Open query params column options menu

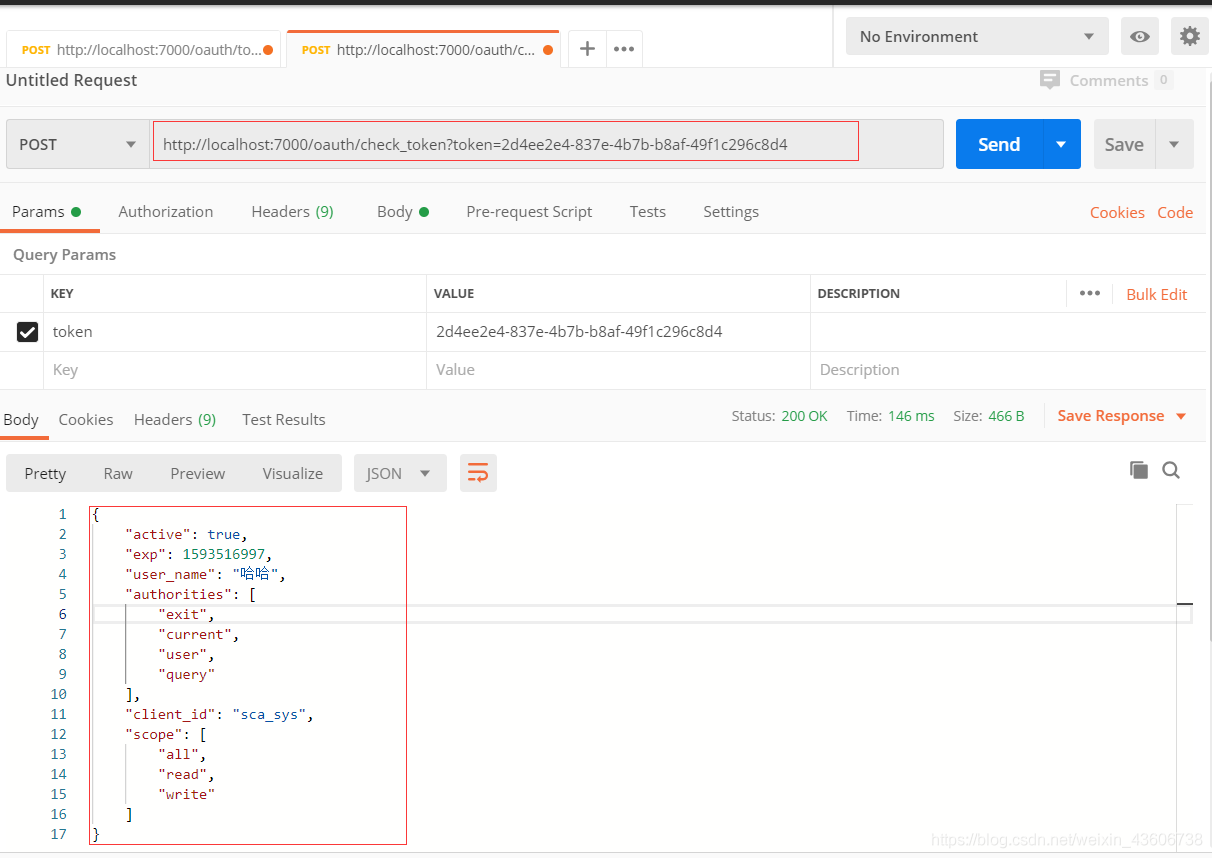[x=1090, y=293]
